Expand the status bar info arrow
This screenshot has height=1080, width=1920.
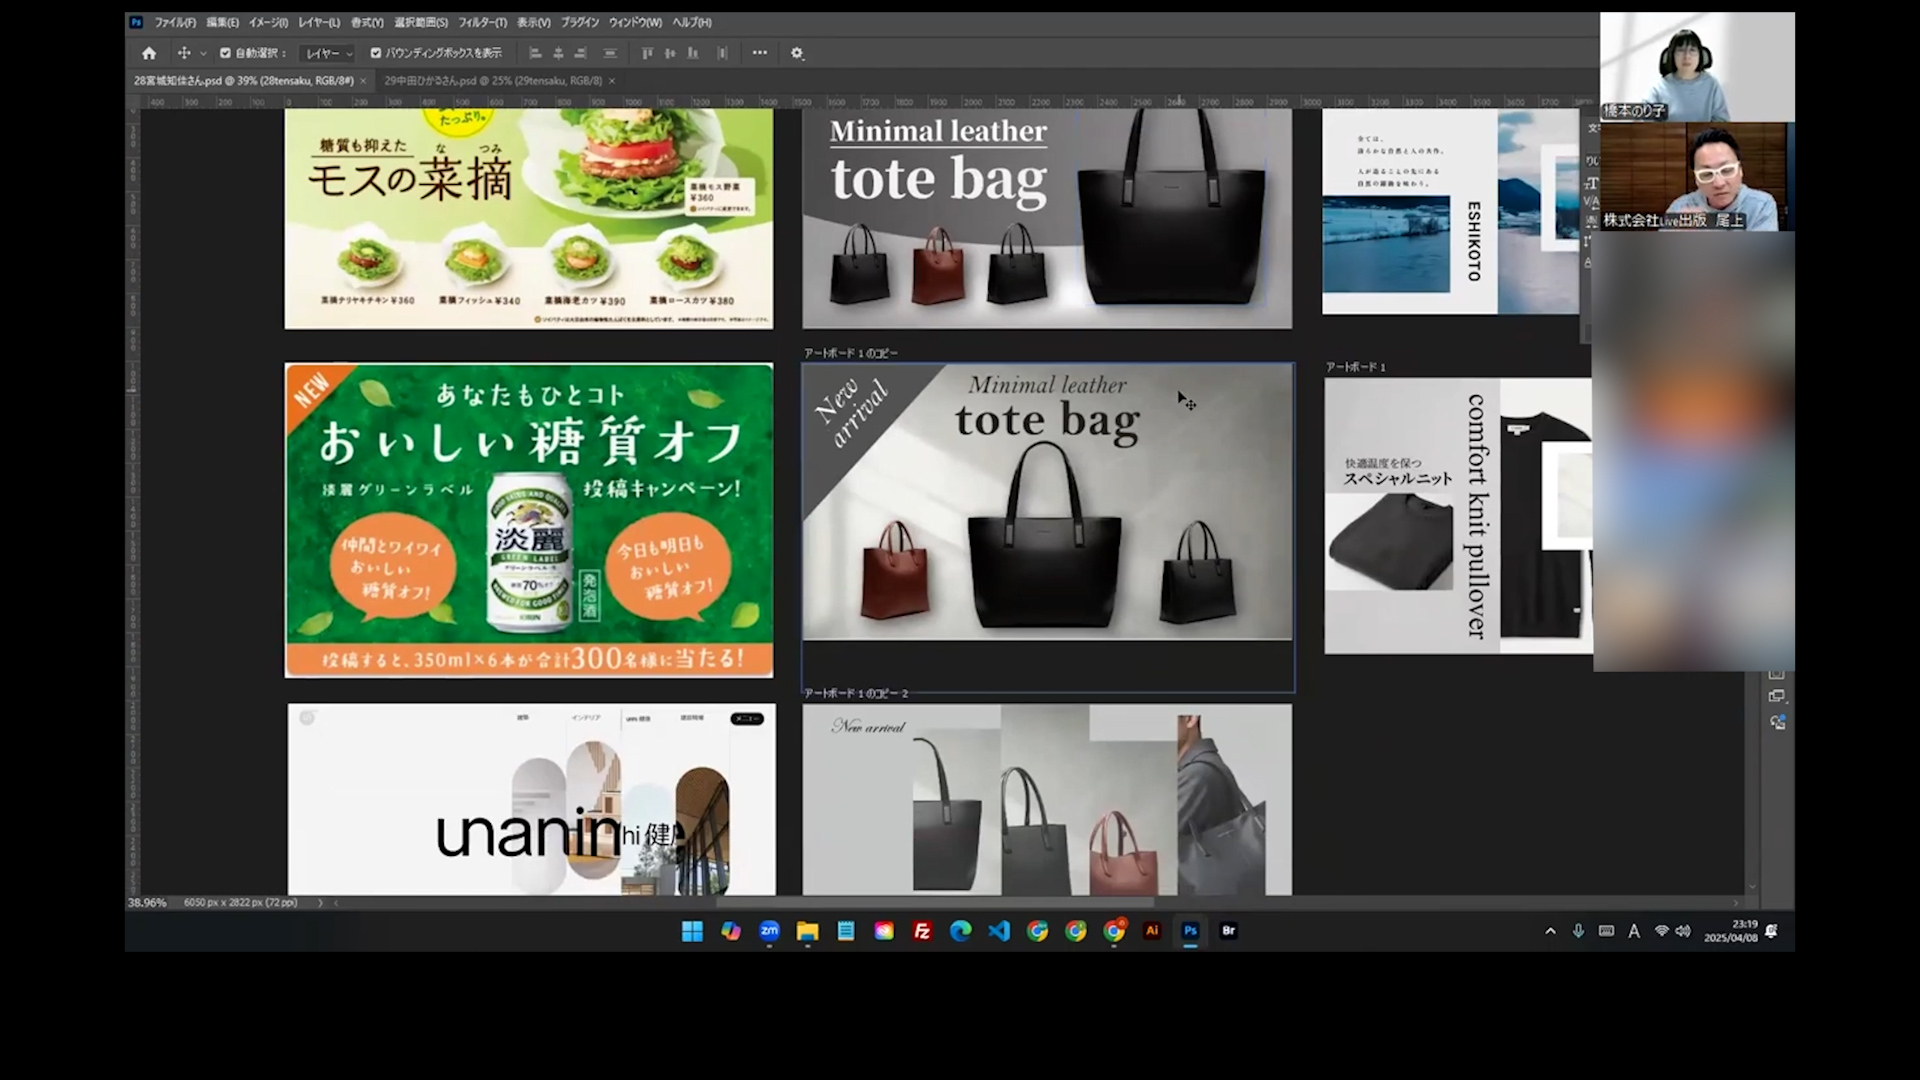click(x=320, y=902)
